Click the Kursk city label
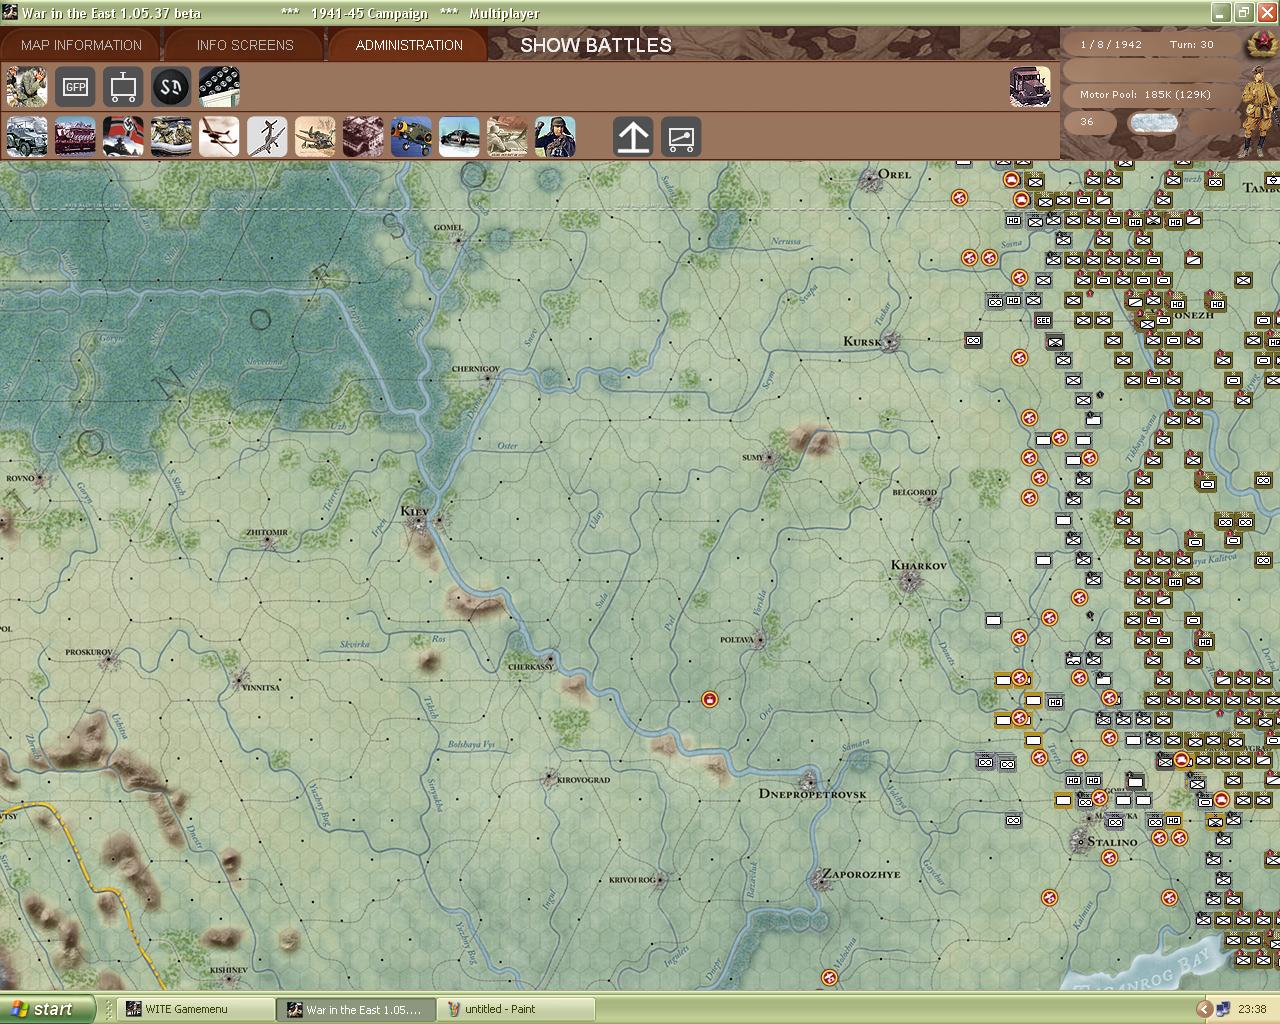The image size is (1280, 1024). click(x=862, y=341)
